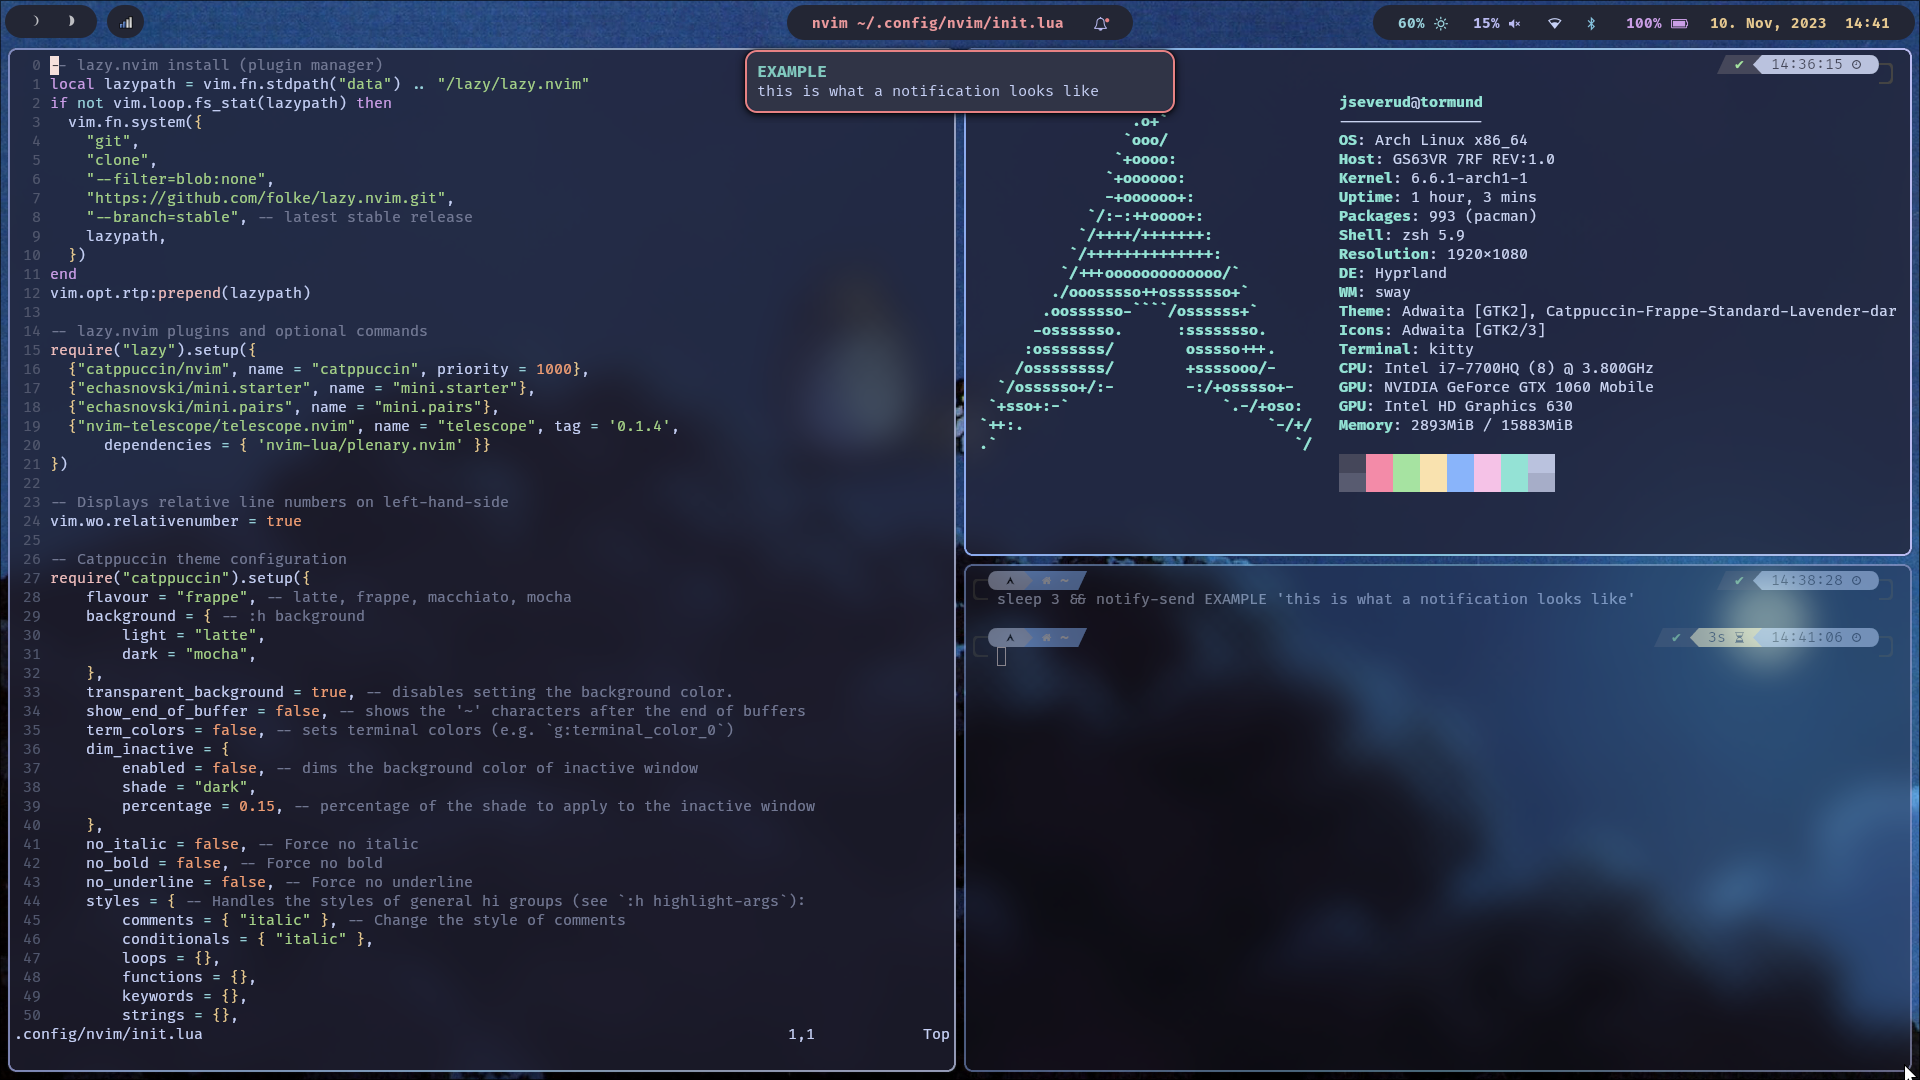Click the green swatch in neofetch palette
The height and width of the screenshot is (1080, 1920).
click(x=1406, y=473)
